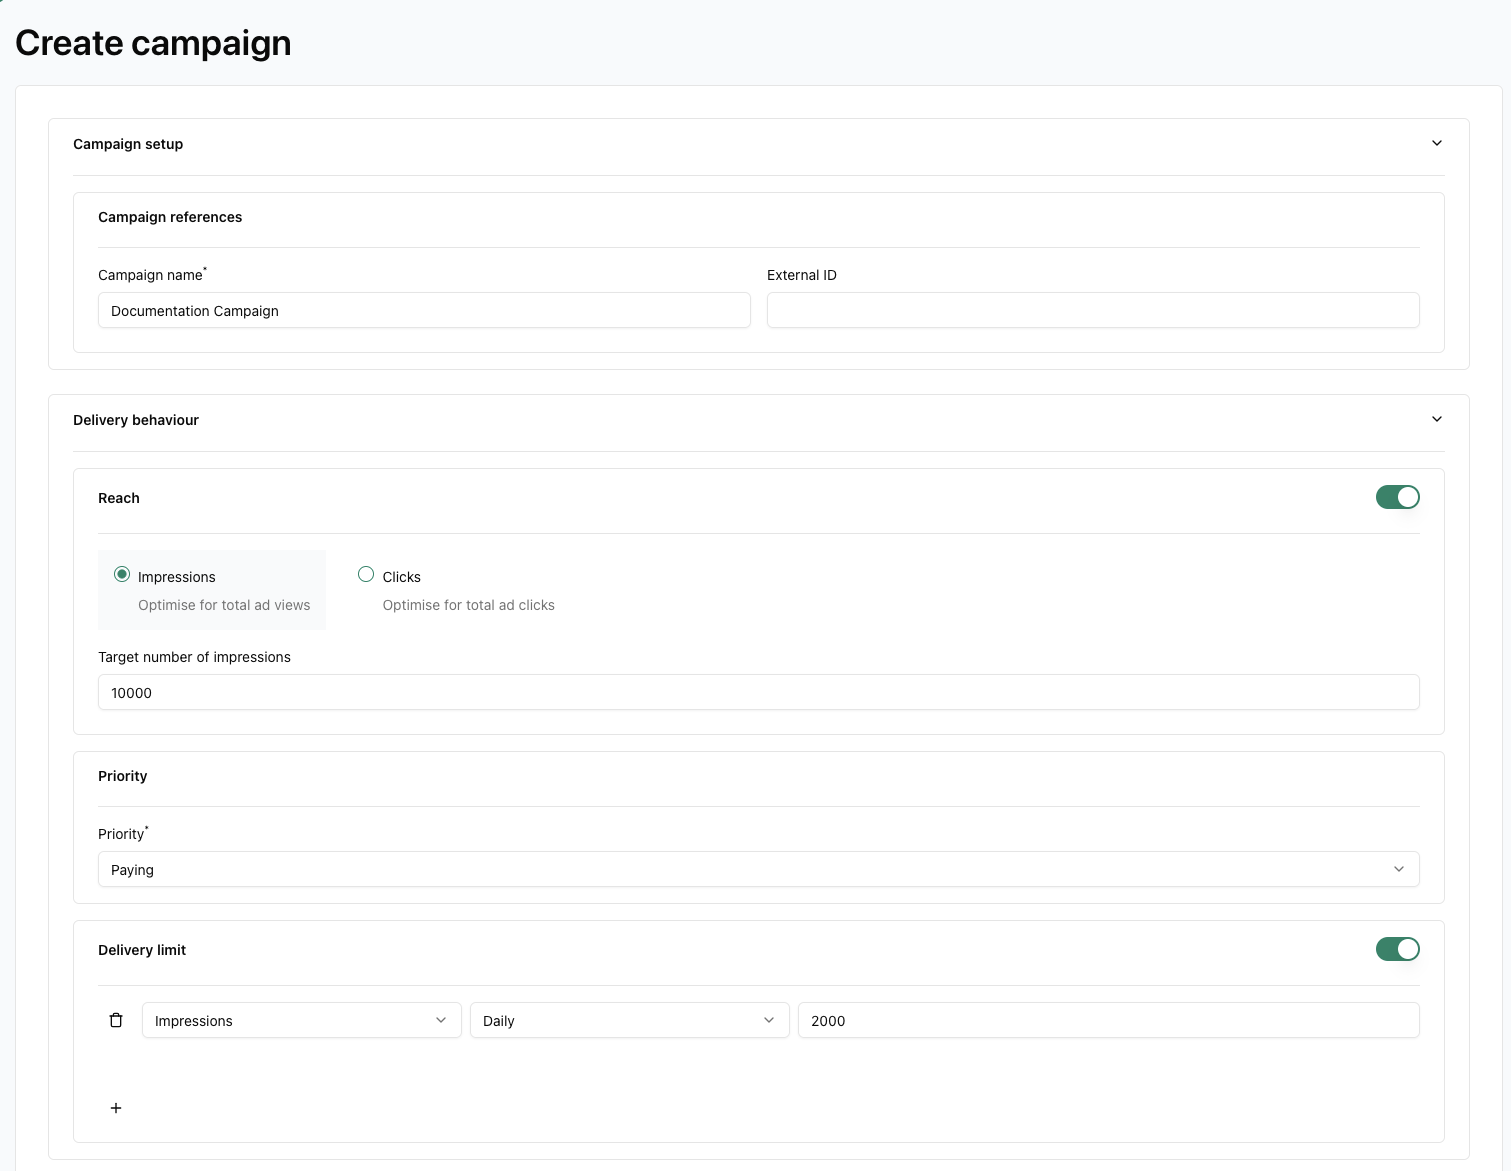Edit the Target number of impressions field
This screenshot has height=1171, width=1511.
coord(758,692)
